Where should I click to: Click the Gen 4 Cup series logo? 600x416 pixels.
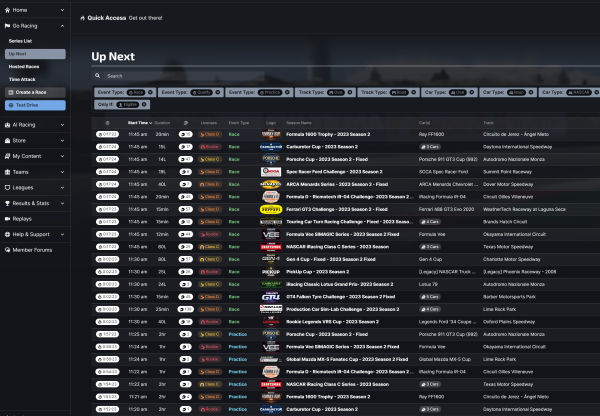271,259
